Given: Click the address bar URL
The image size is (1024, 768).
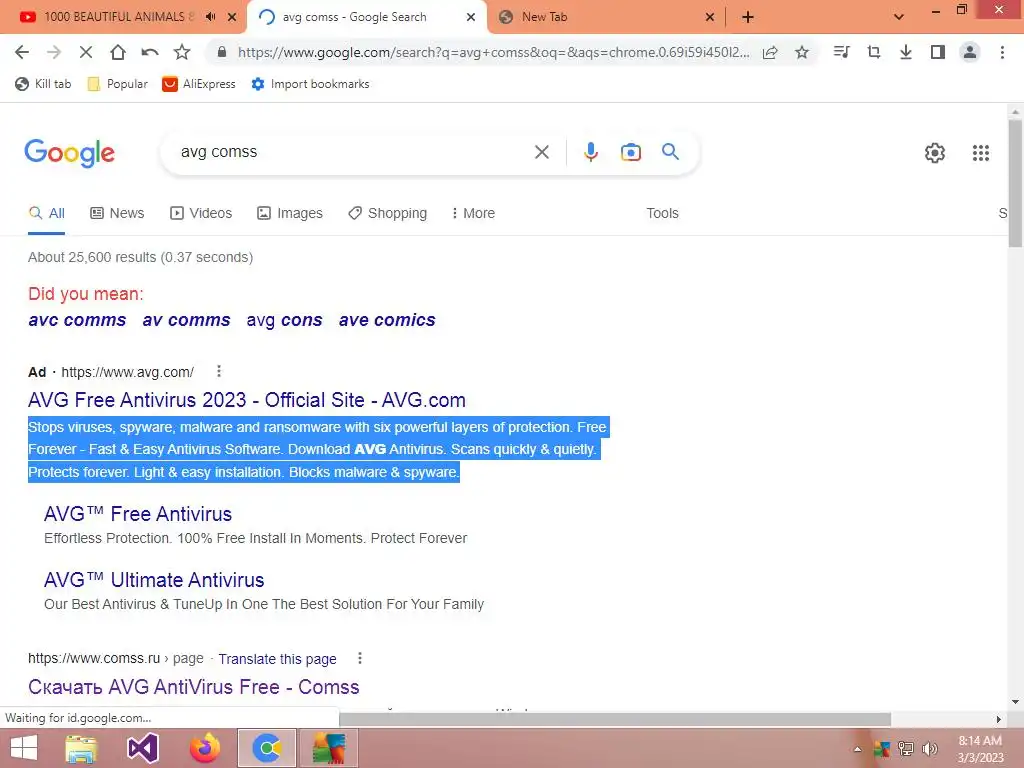Looking at the screenshot, I should click(x=494, y=52).
